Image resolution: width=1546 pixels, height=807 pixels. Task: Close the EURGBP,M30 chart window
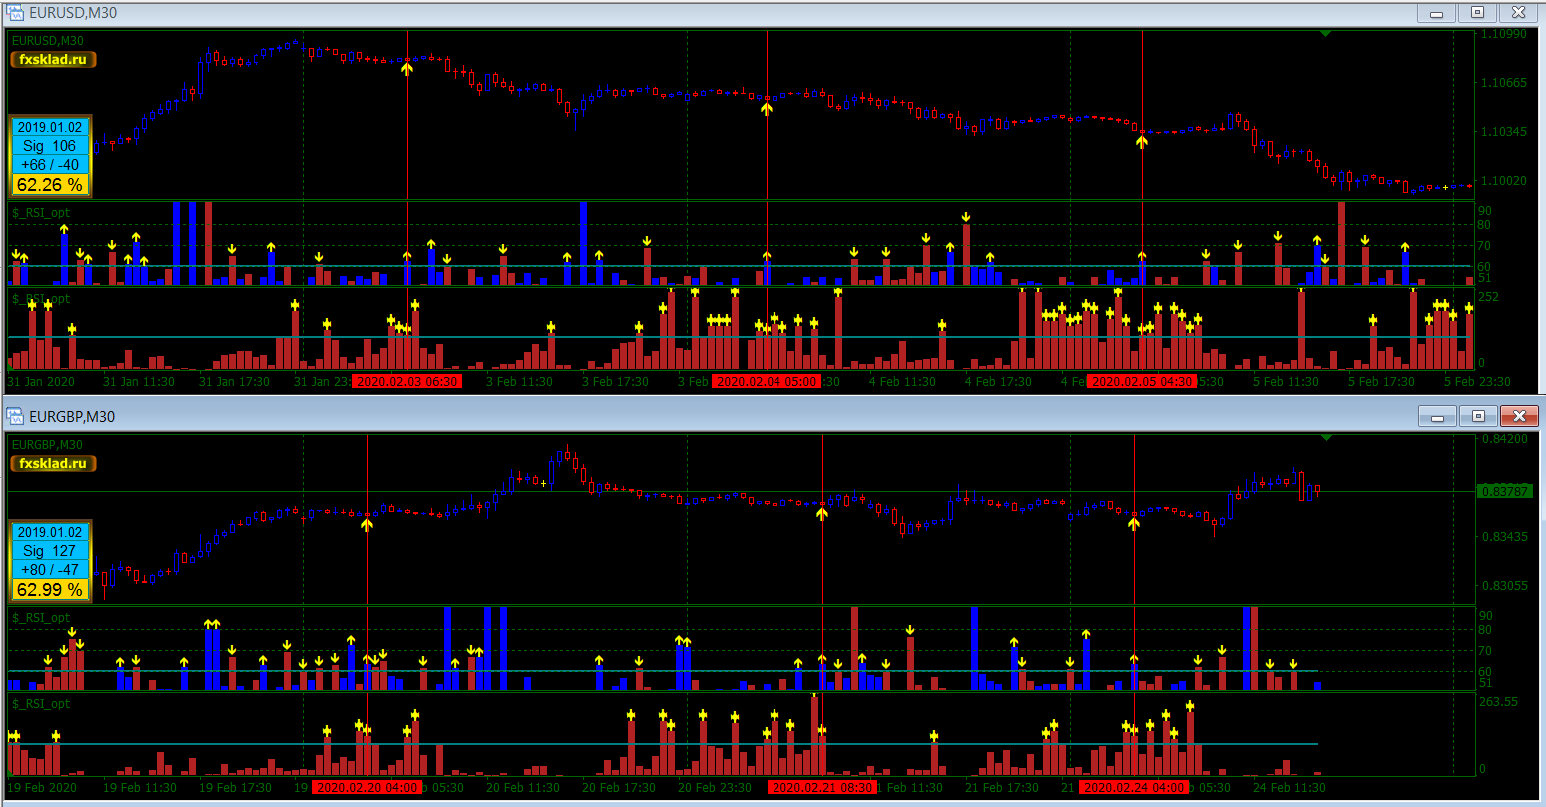1518,416
